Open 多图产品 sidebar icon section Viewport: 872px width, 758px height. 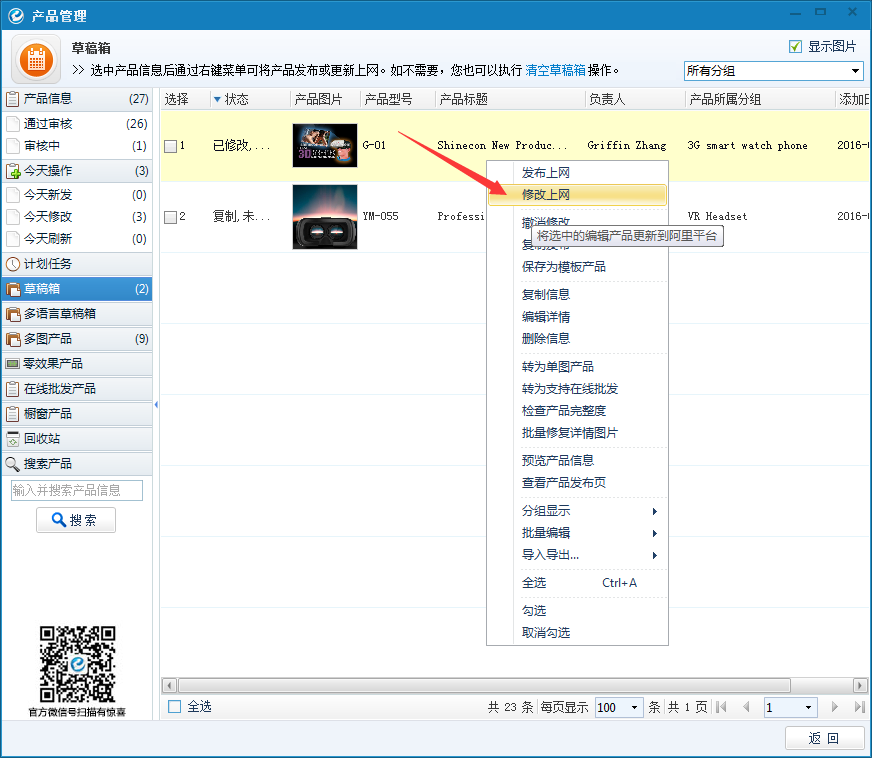13,339
